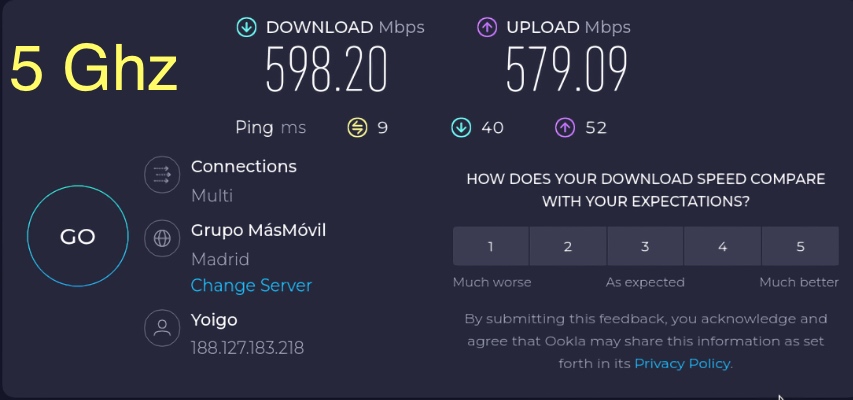Viewport: 853px width, 400px height.
Task: Click the upload latency icon next to 52
Action: [x=565, y=128]
